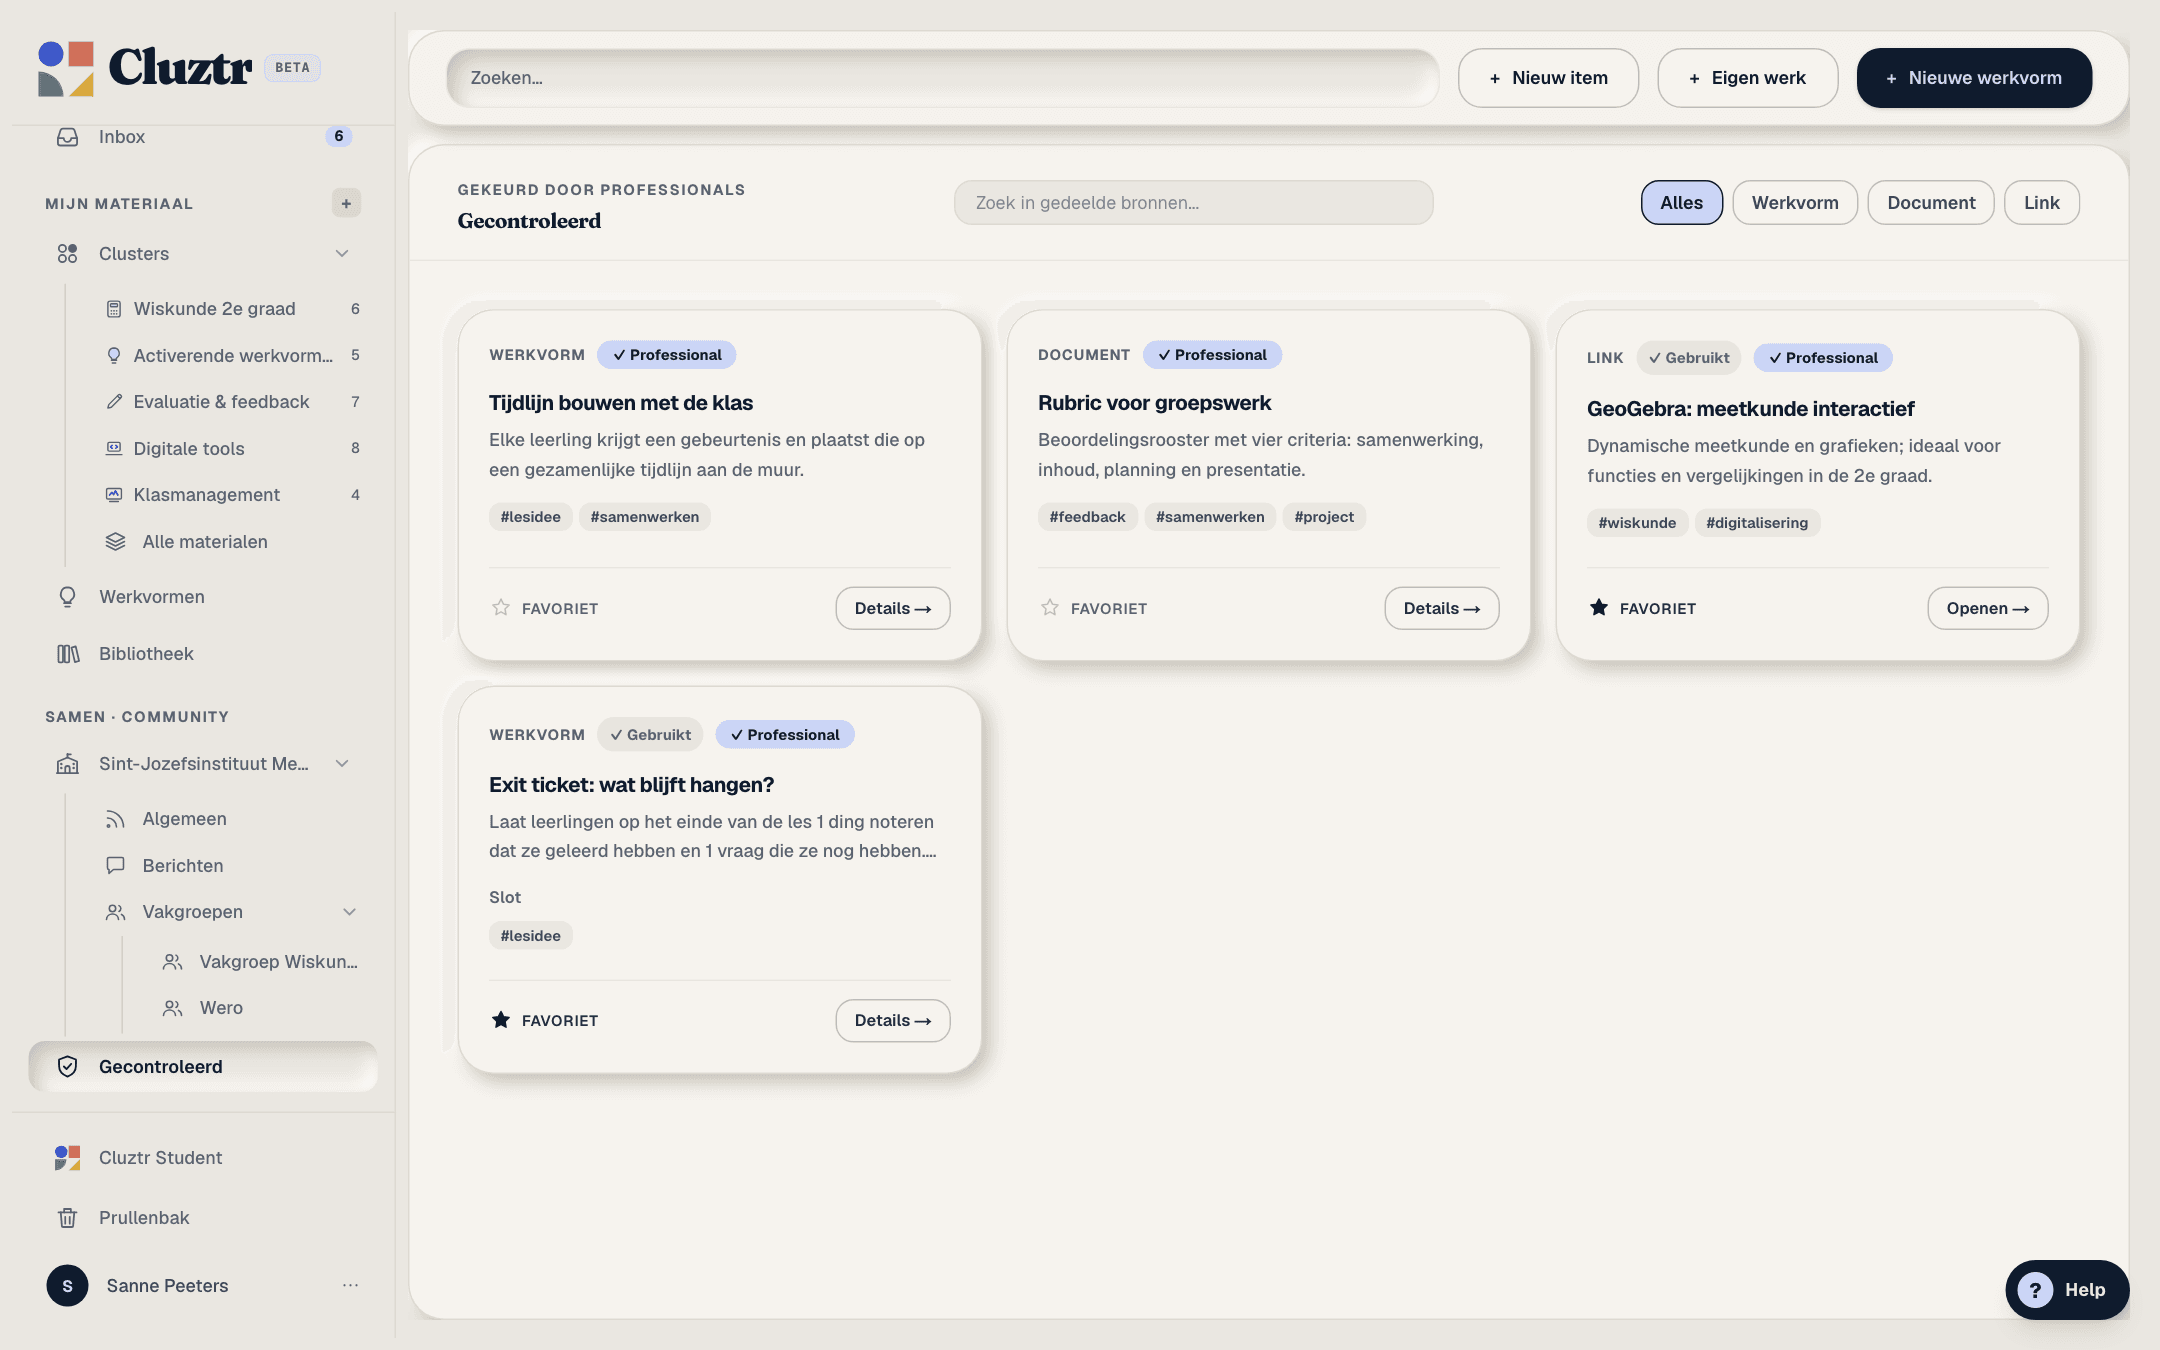Filter by Link
The width and height of the screenshot is (2160, 1350).
[x=2042, y=203]
